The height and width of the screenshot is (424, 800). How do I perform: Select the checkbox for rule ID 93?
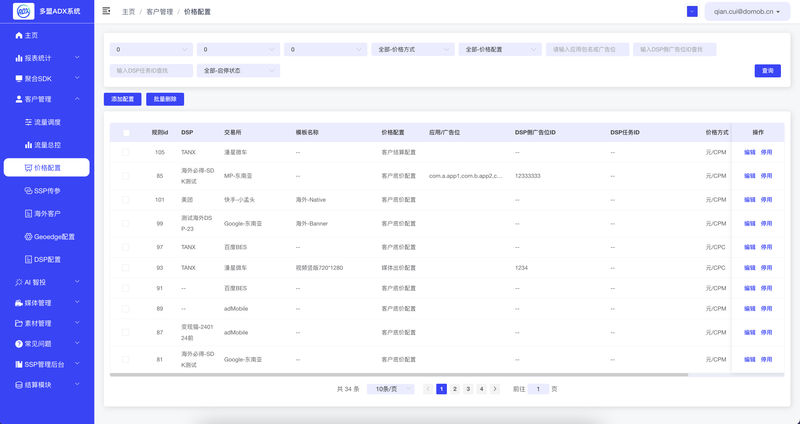pos(126,268)
